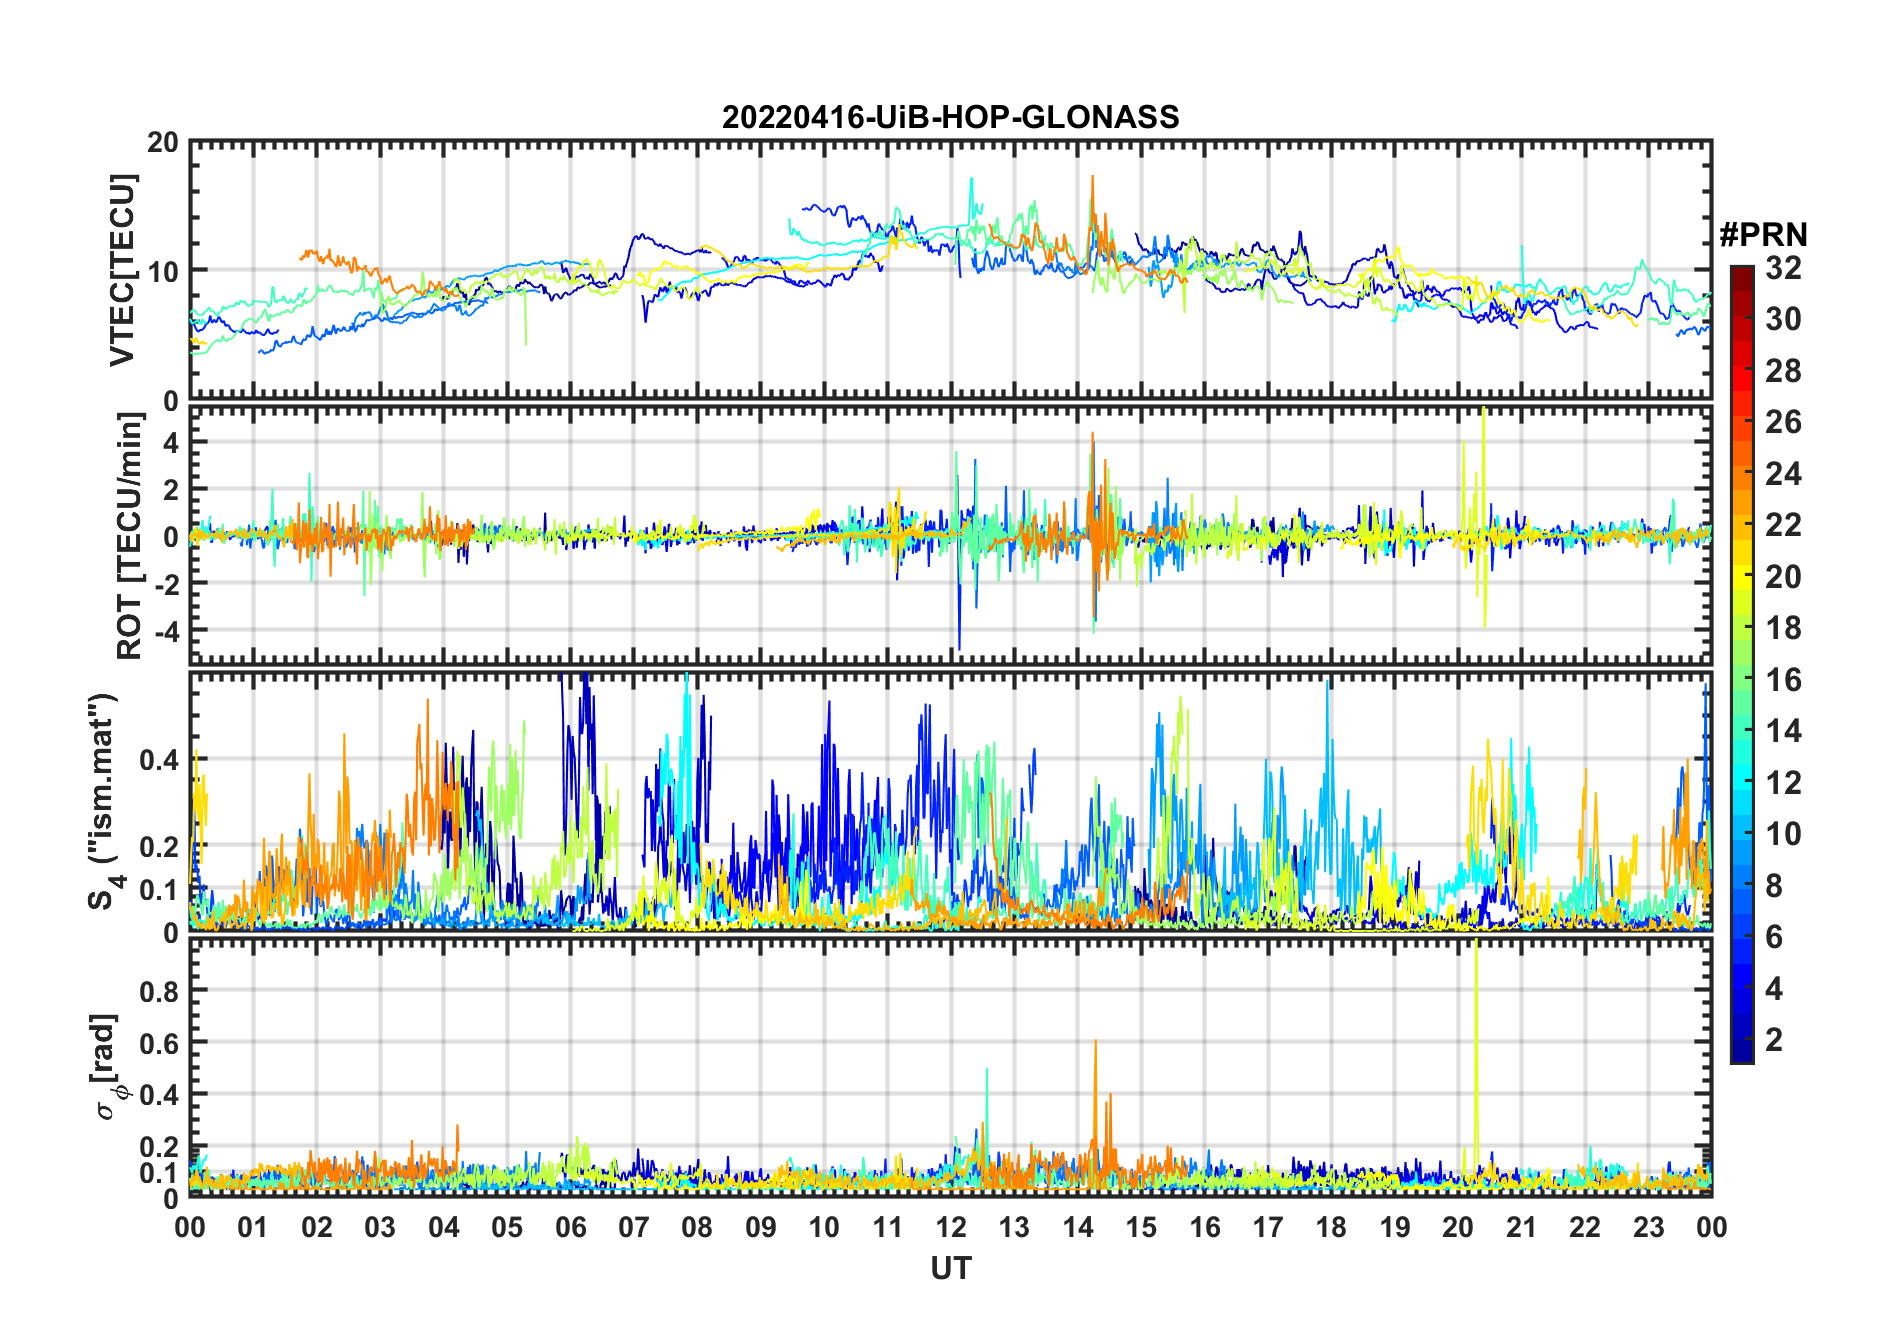
Task: Click S4 y-axis tick label 0.4
Action: (160, 760)
